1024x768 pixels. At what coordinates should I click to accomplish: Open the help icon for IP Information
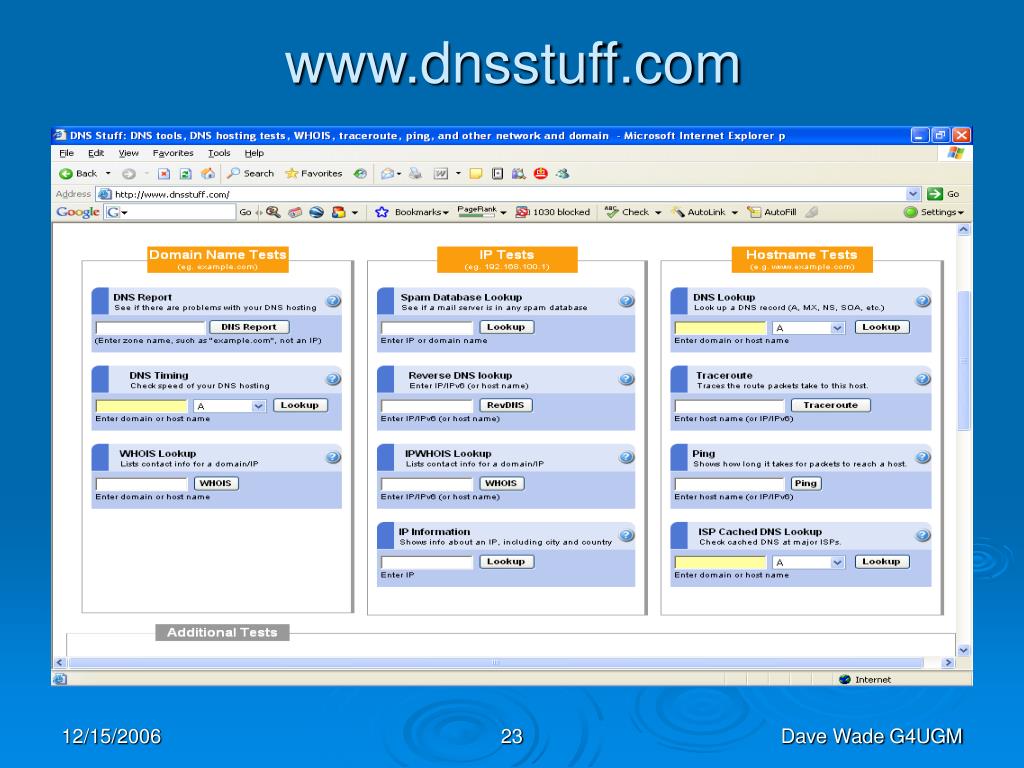pyautogui.click(x=626, y=536)
